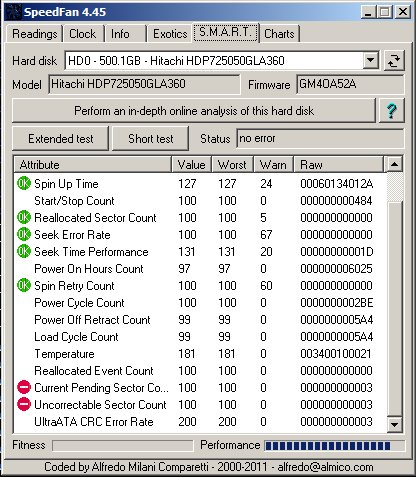Screen dimensions: 416x477
Task: Switch to the Clock tab
Action: [x=83, y=34]
